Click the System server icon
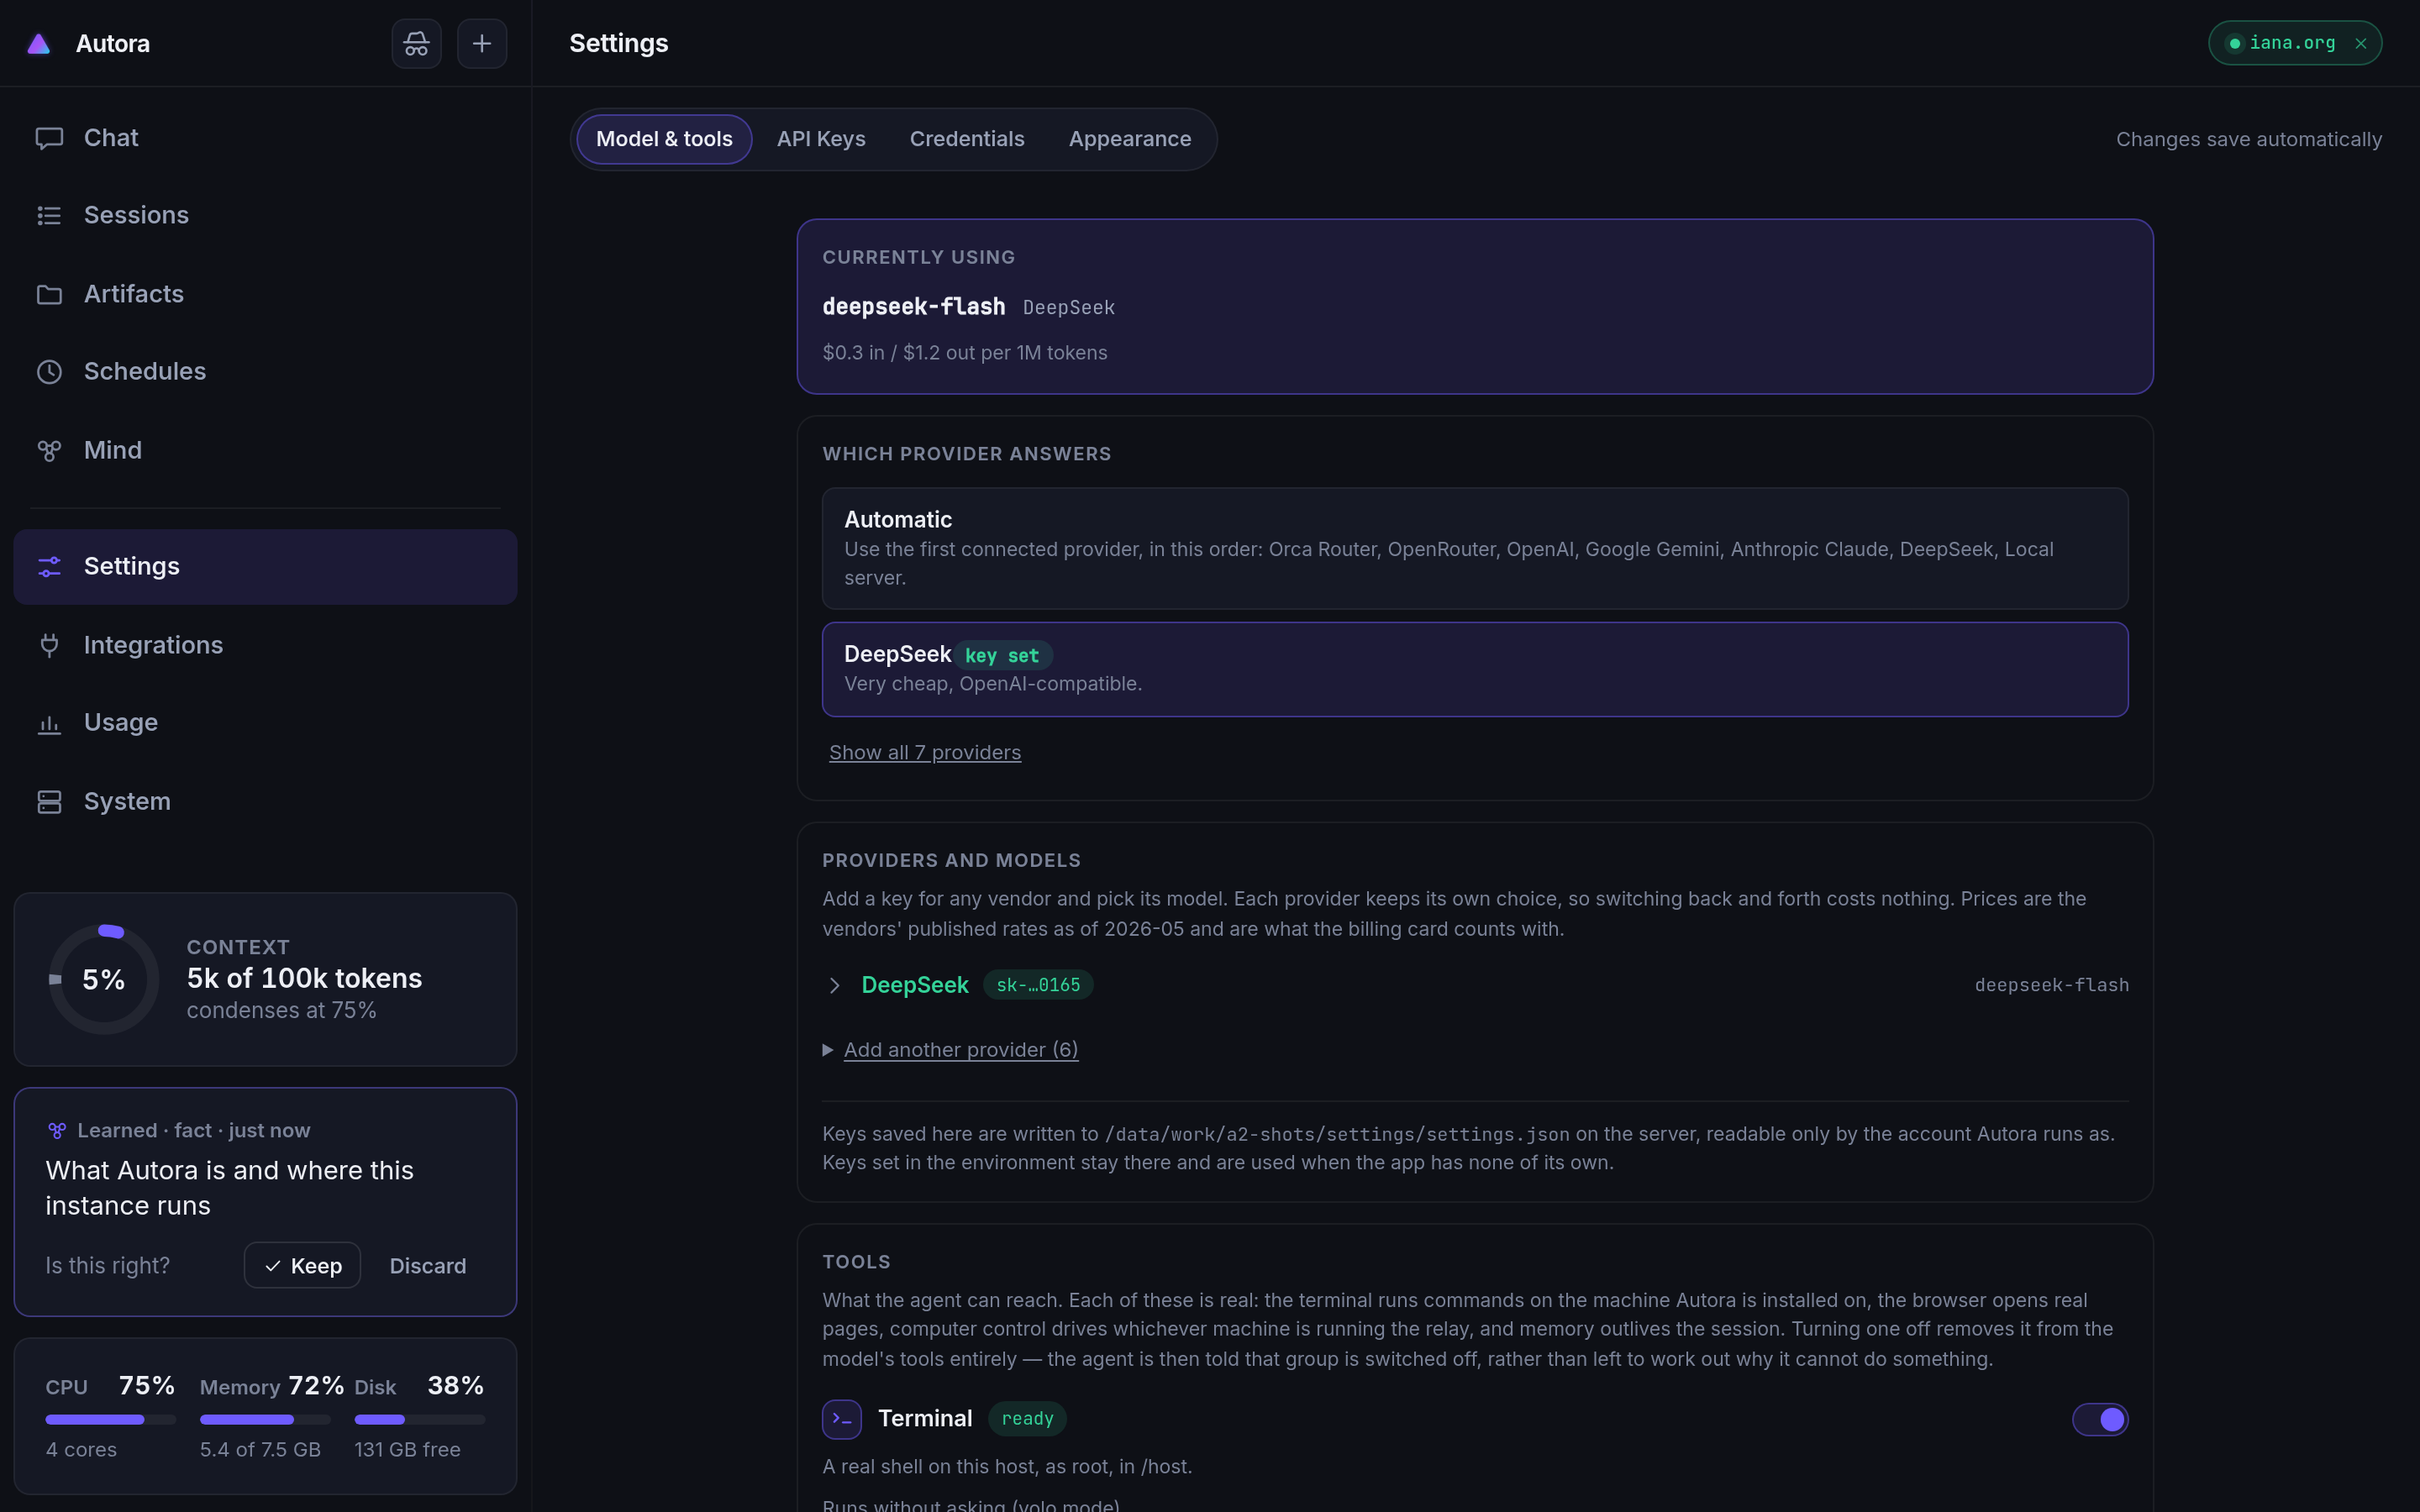 coord(49,801)
